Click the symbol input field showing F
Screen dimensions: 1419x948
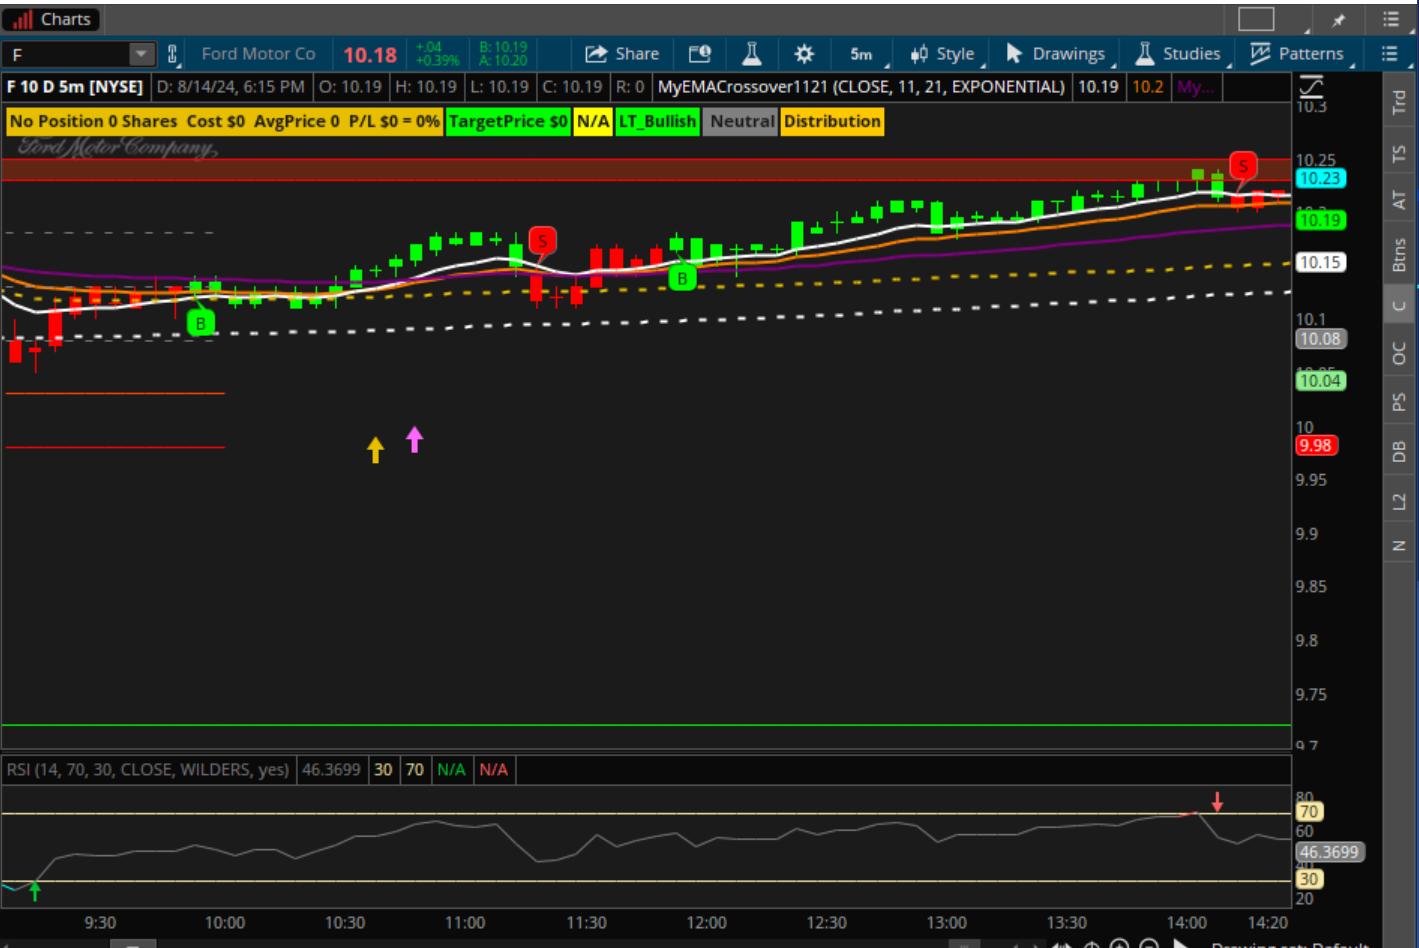tap(66, 54)
